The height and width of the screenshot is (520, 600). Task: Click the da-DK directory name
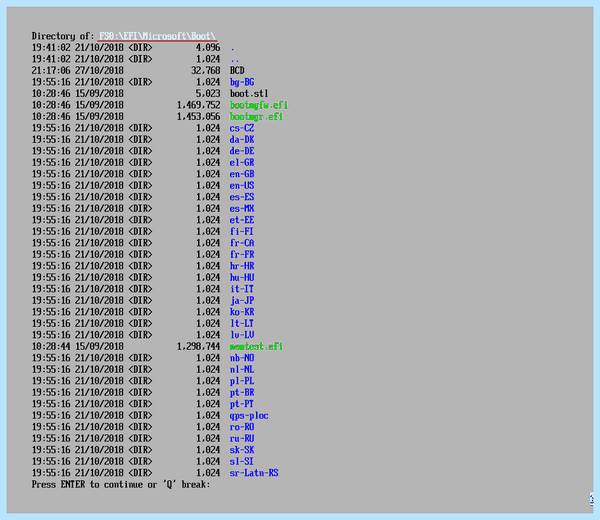point(242,139)
